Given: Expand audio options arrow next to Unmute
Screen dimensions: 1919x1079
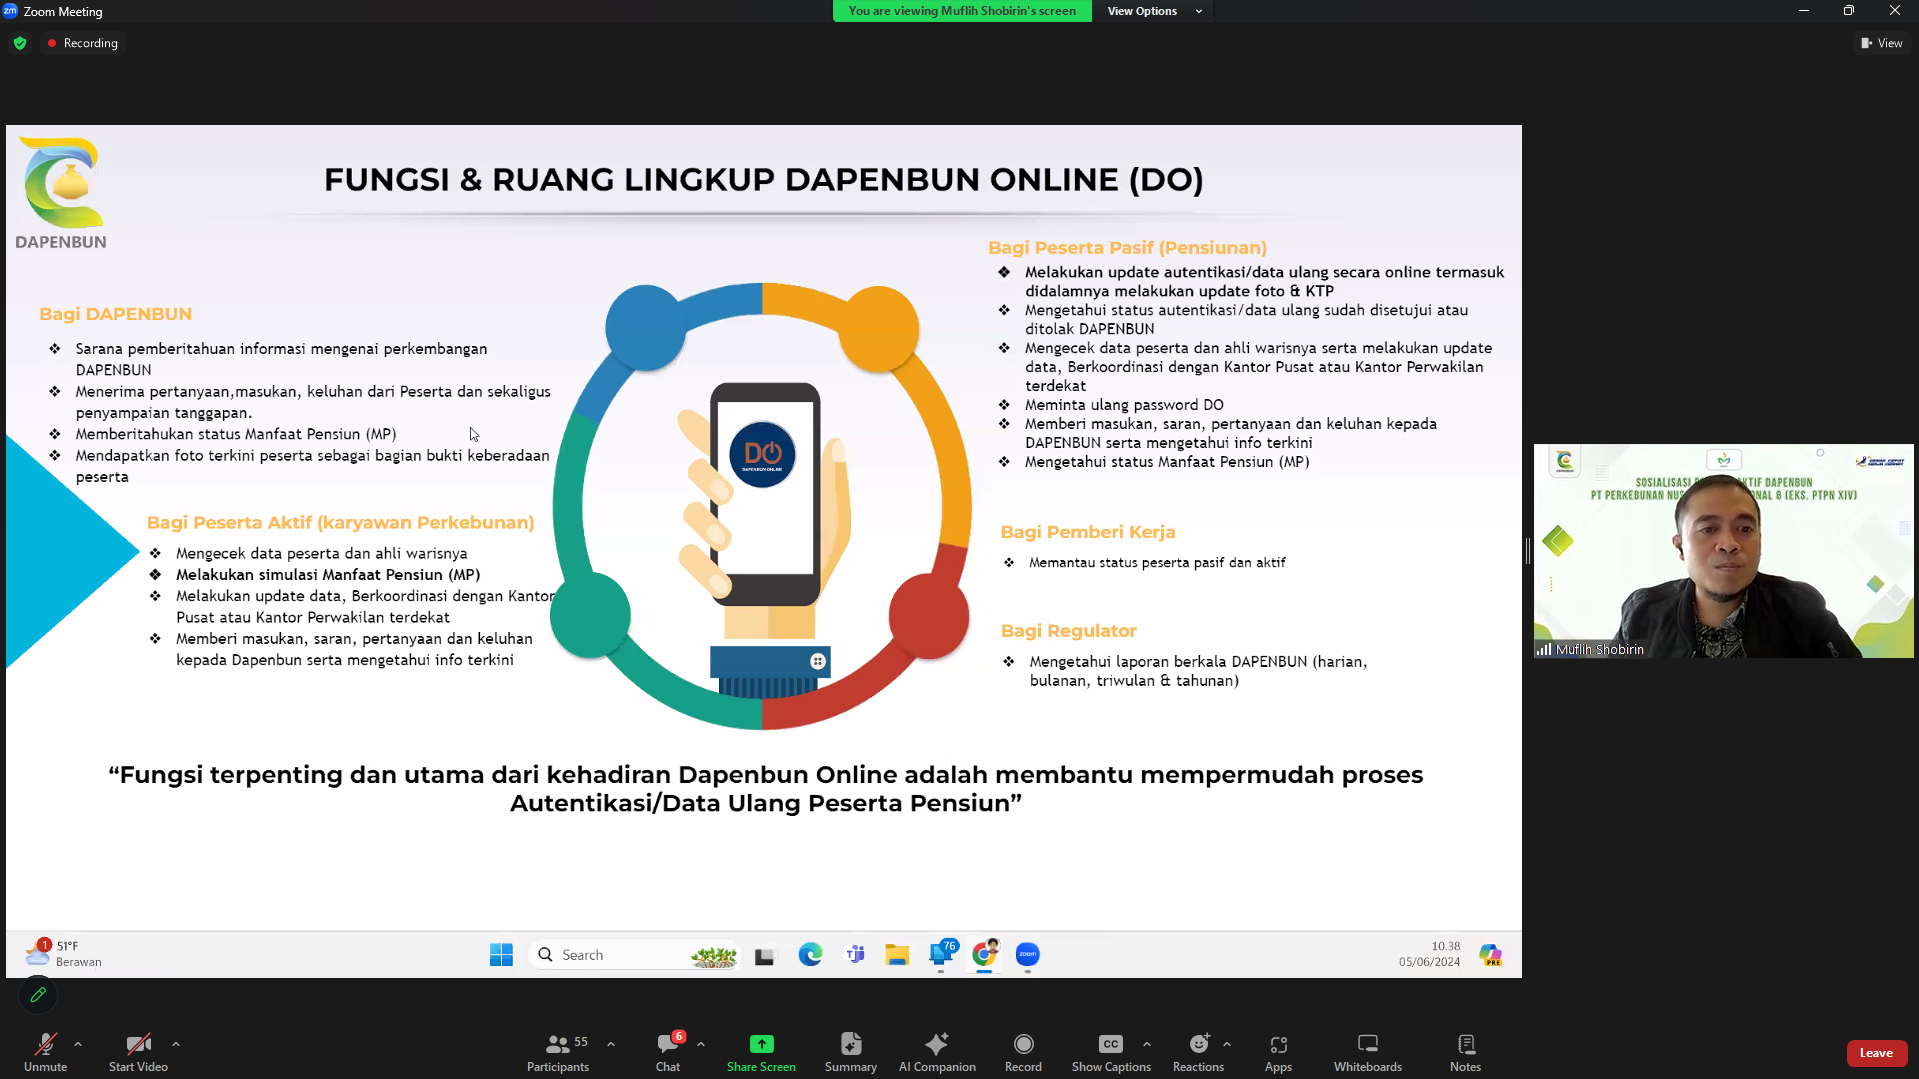Looking at the screenshot, I should tap(78, 1044).
